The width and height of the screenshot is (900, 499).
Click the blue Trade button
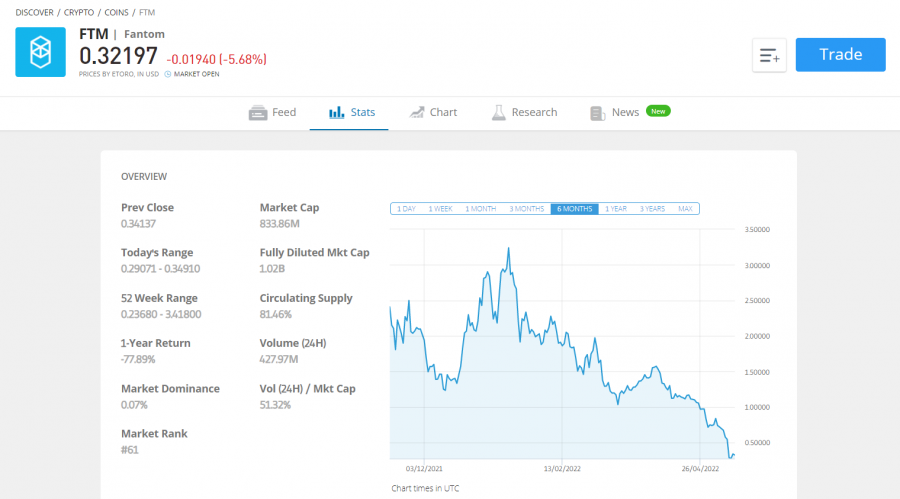coord(840,55)
